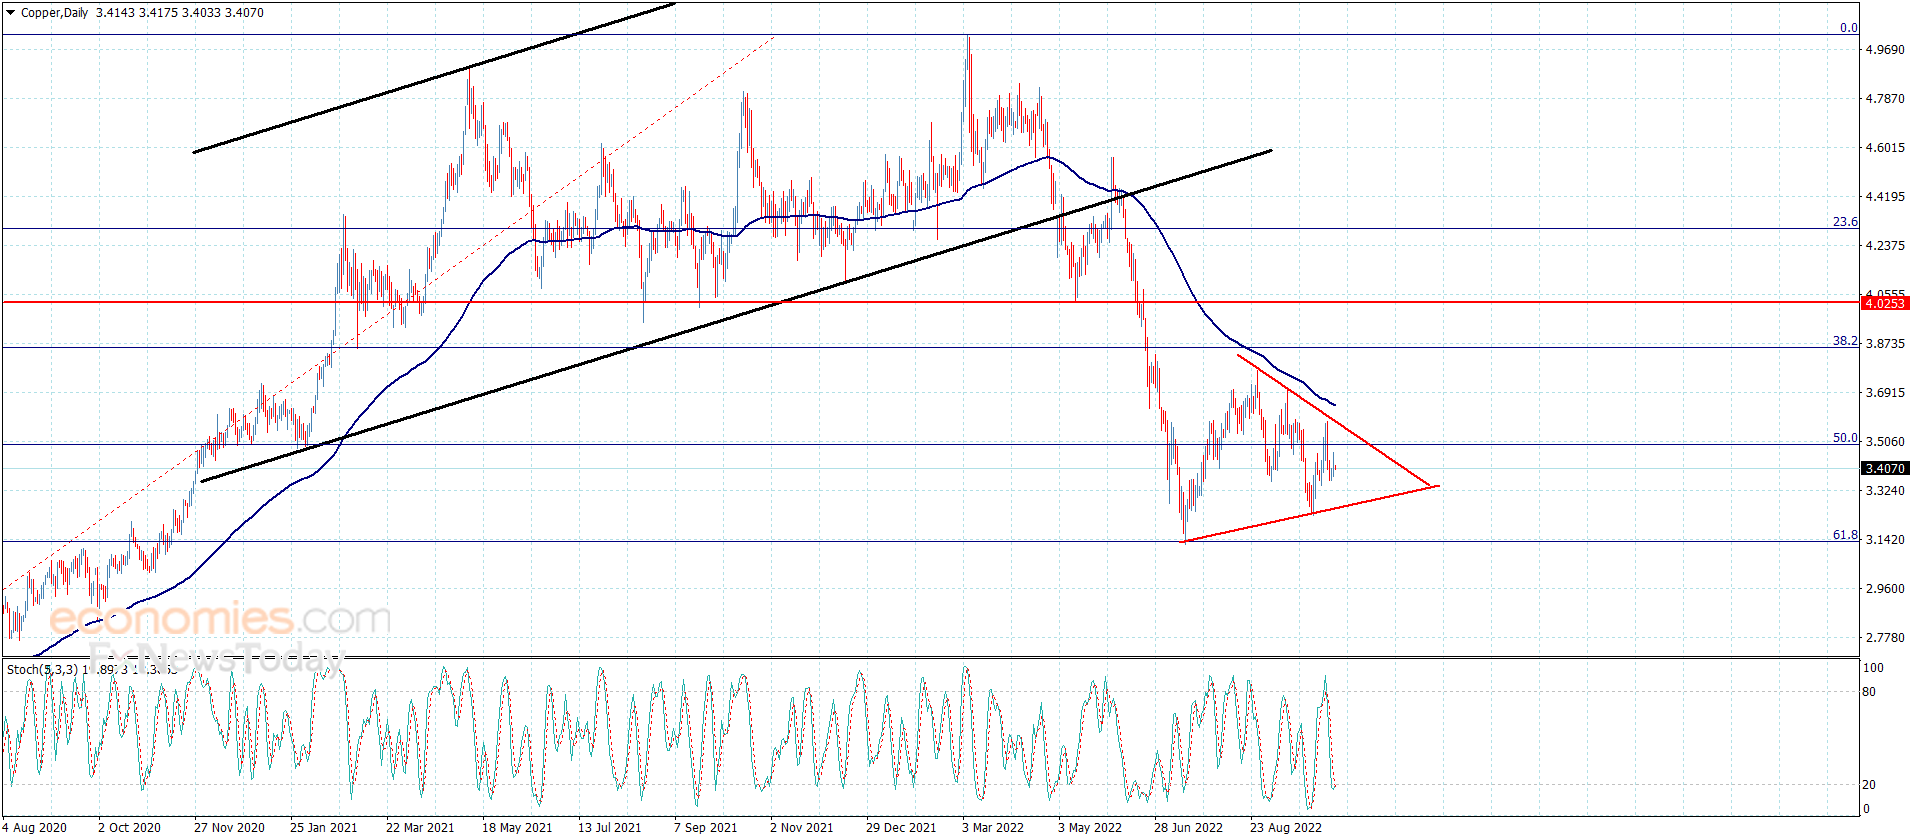Image resolution: width=1916 pixels, height=840 pixels.
Task: Click the 2.7780 price axis label
Action: click(1884, 637)
